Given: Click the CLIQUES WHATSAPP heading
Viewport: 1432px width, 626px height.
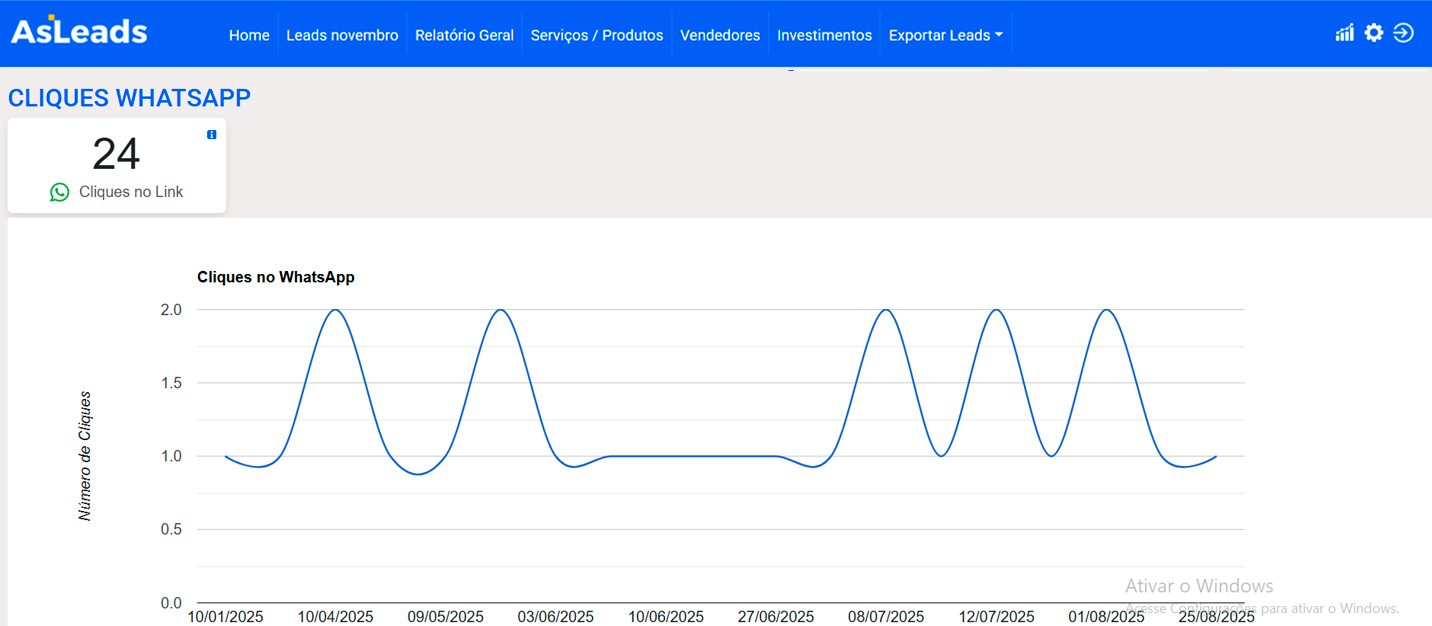Looking at the screenshot, I should point(129,98).
